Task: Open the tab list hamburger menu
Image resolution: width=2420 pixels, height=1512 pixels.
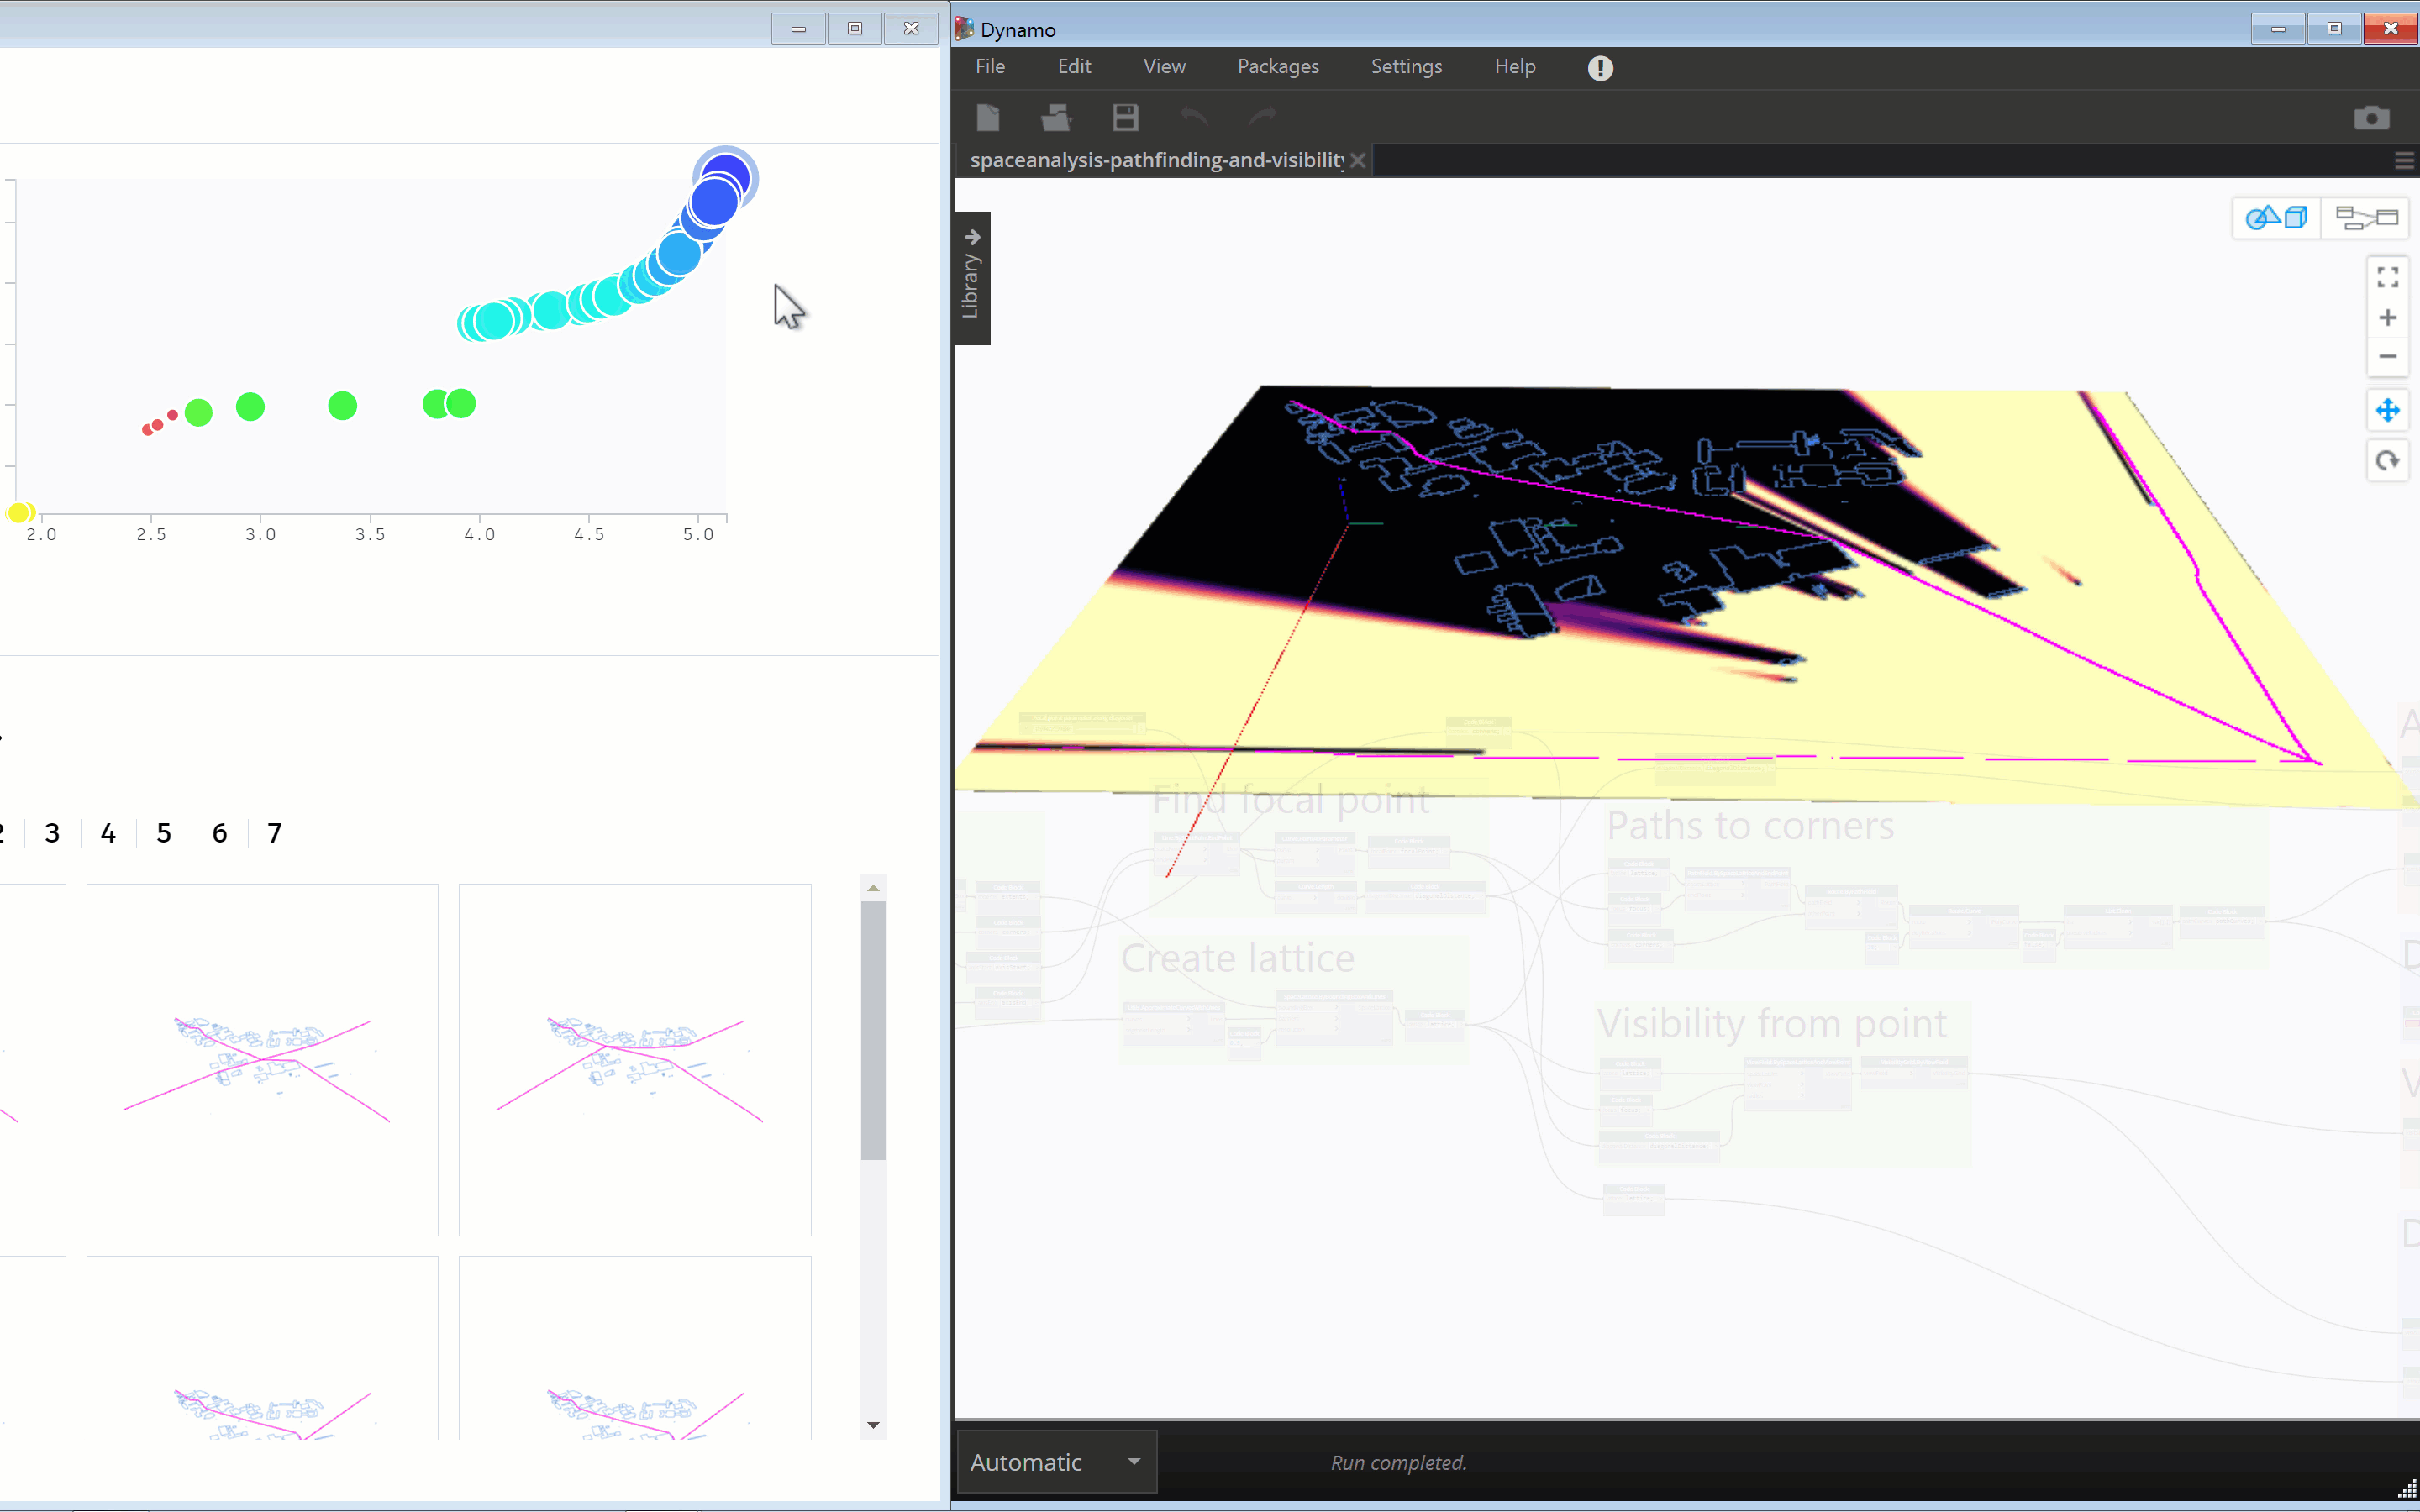Action: (x=2404, y=161)
